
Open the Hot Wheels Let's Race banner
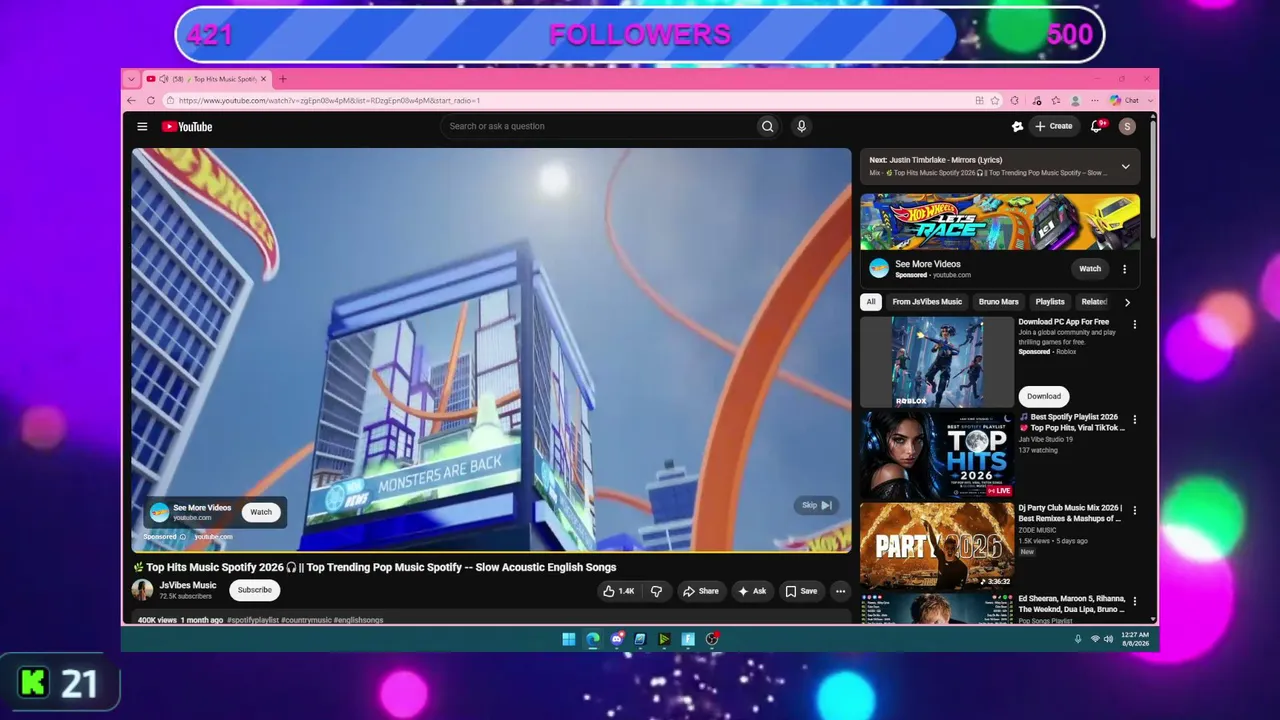(1000, 222)
